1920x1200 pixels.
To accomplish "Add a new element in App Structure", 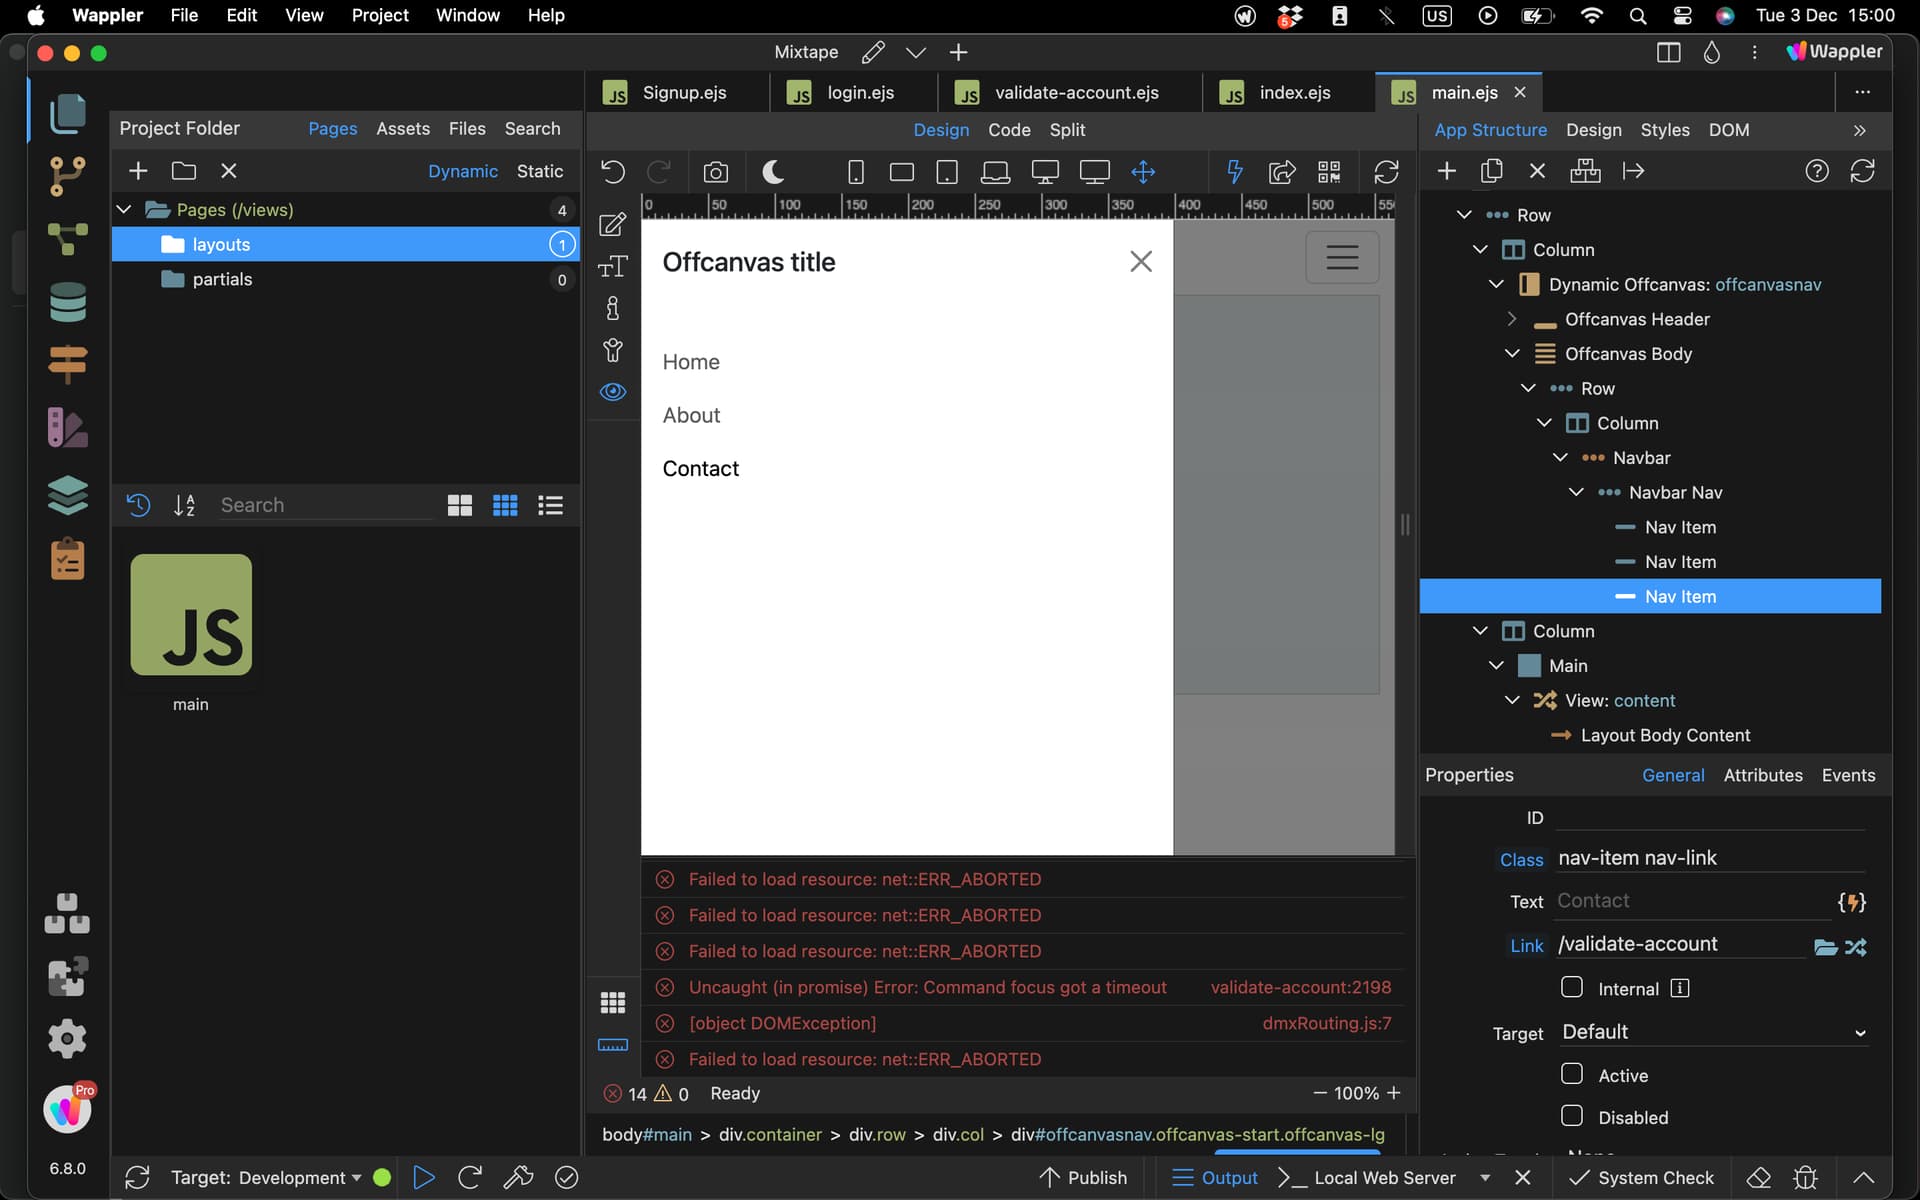I will [x=1446, y=171].
